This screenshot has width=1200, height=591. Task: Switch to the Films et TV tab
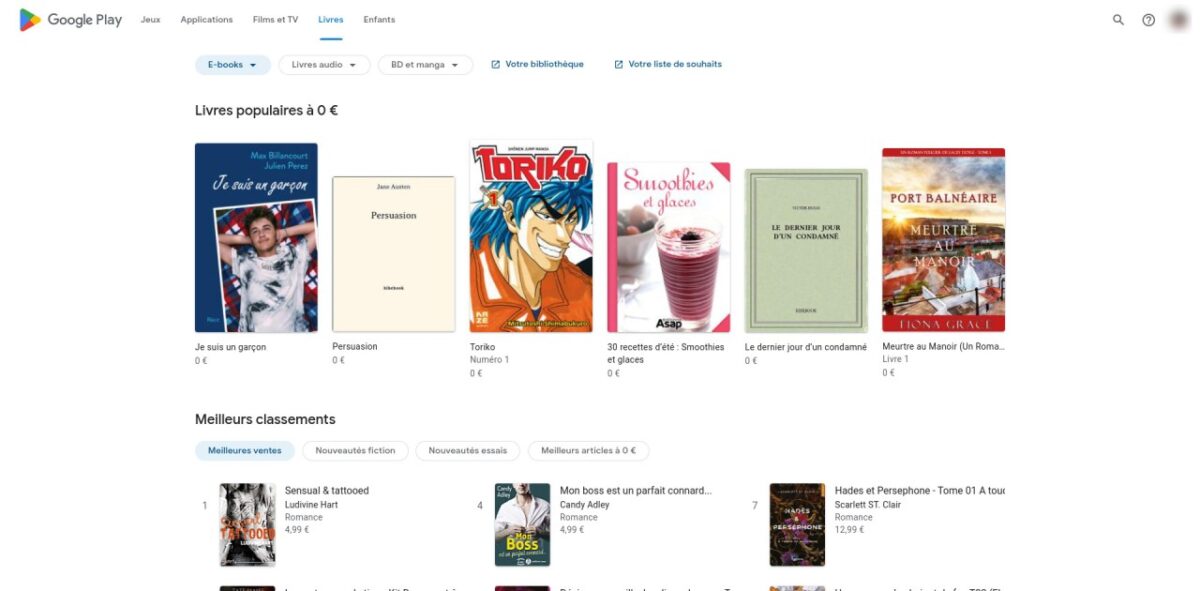click(x=275, y=20)
